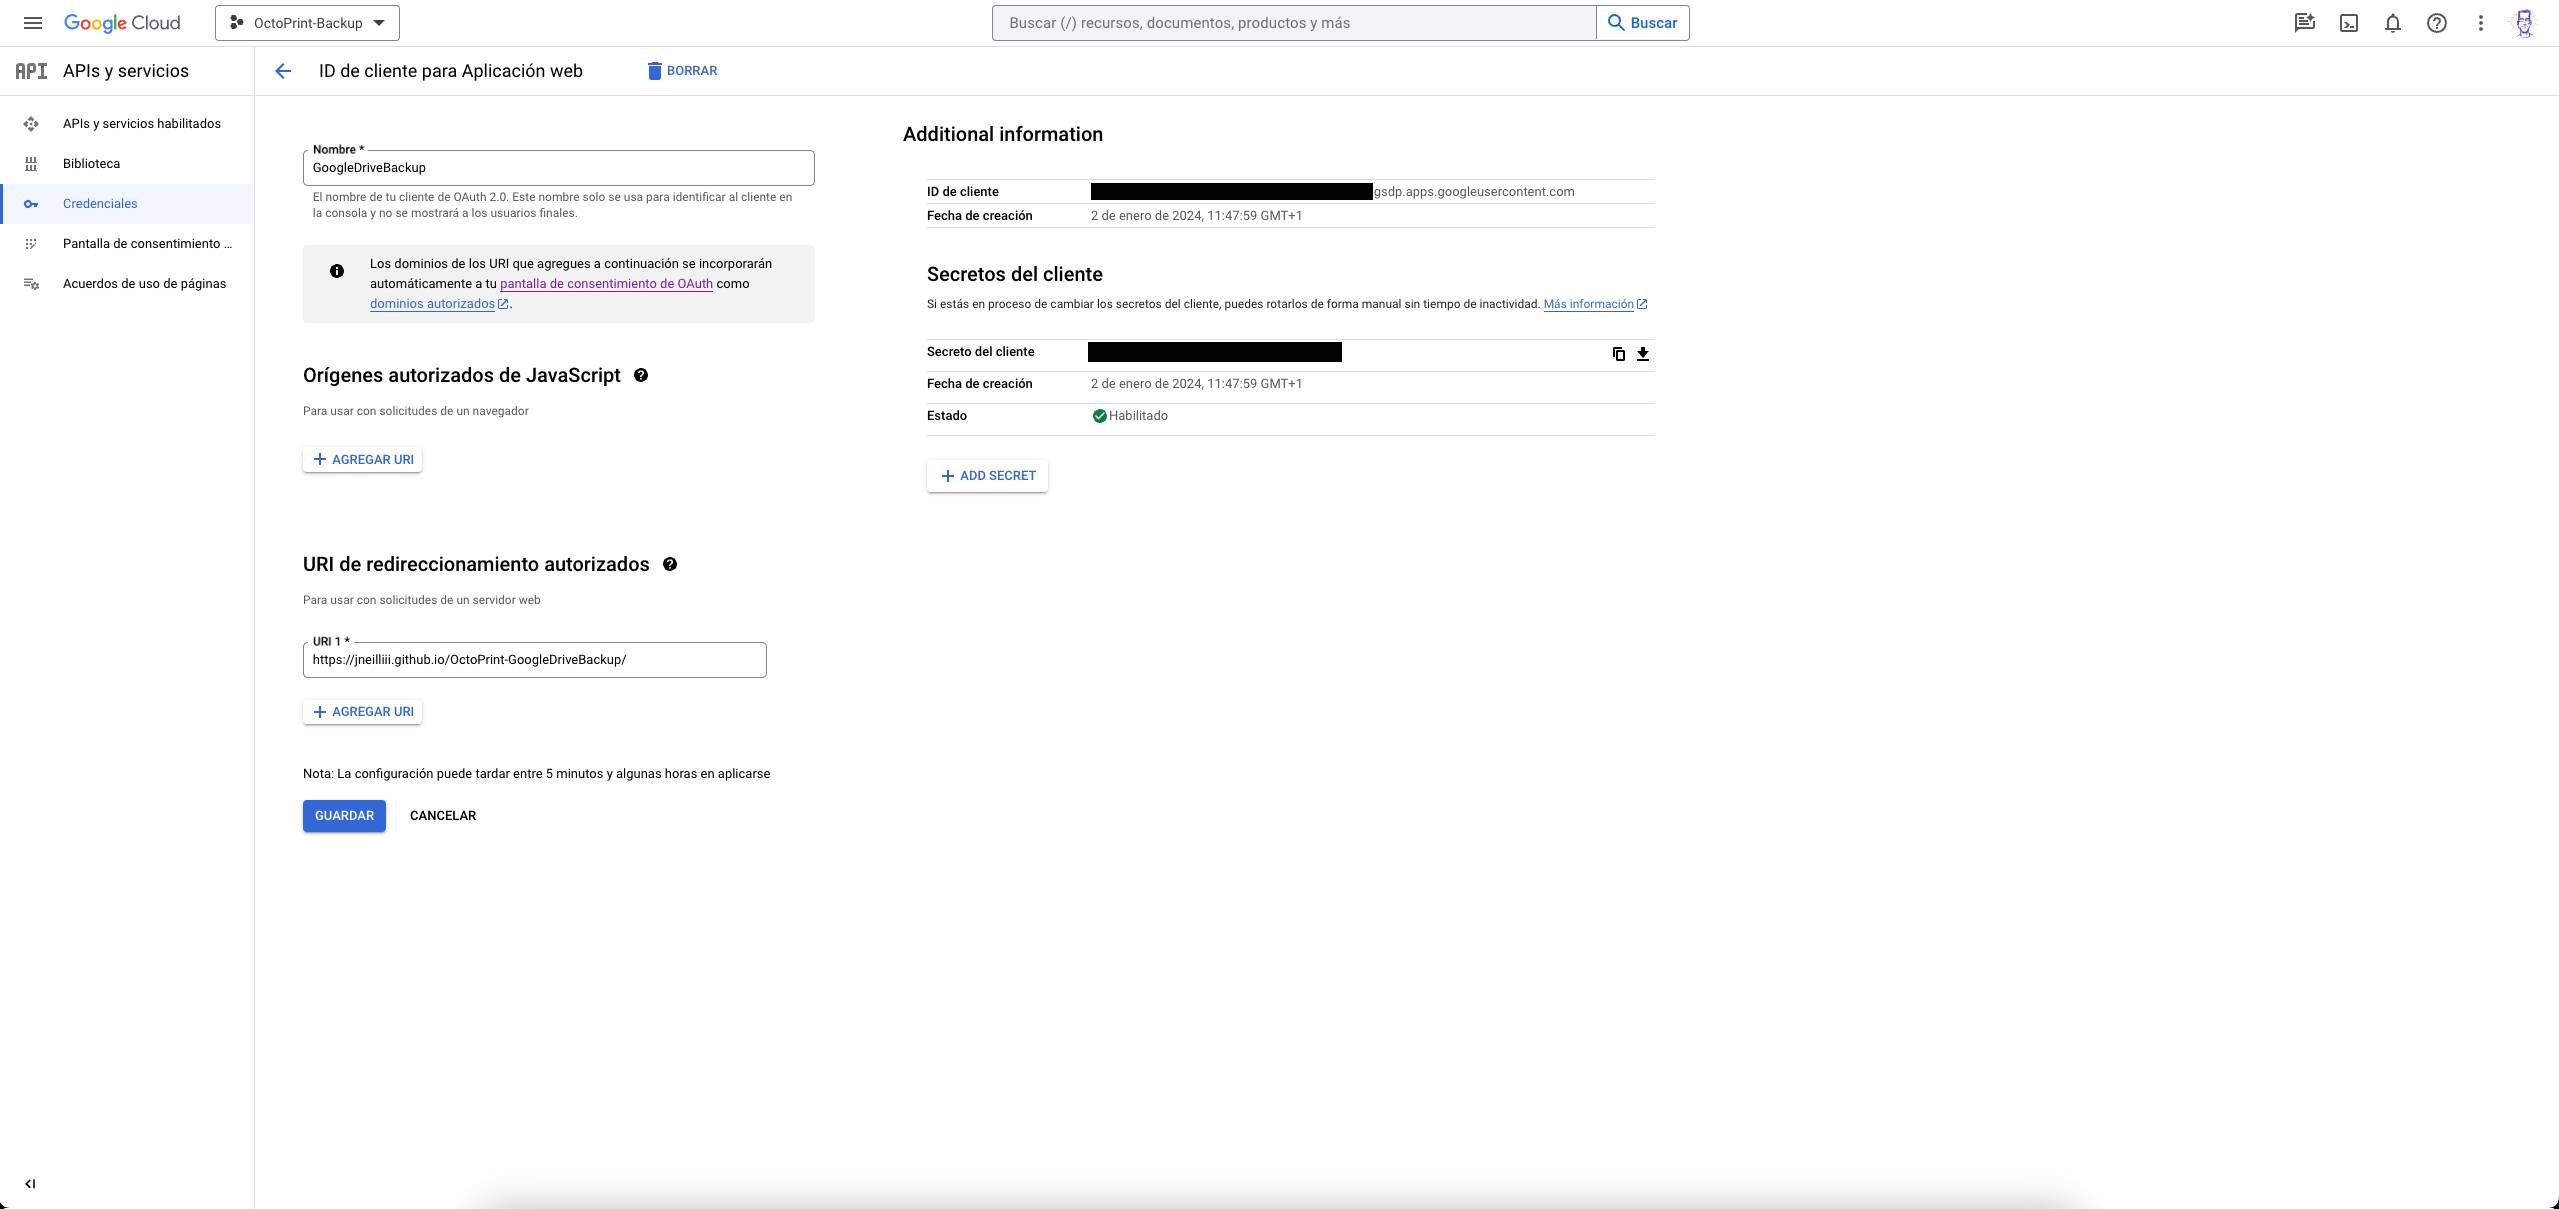This screenshot has width=2559, height=1209.
Task: Open the notifications bell
Action: tap(2393, 23)
